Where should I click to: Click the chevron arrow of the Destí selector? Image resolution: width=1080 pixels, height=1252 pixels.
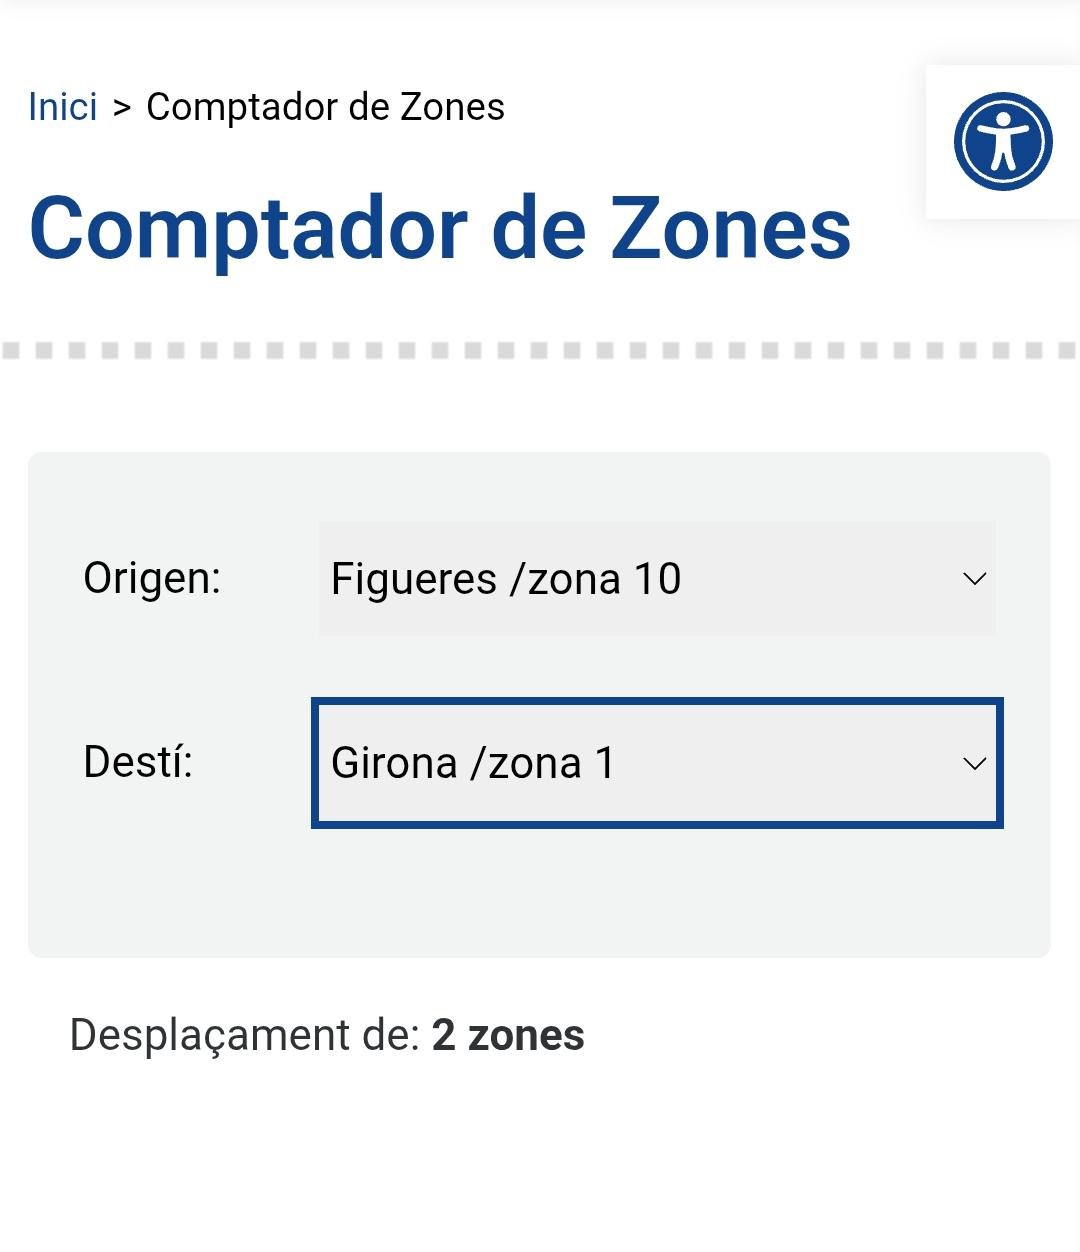coord(974,764)
